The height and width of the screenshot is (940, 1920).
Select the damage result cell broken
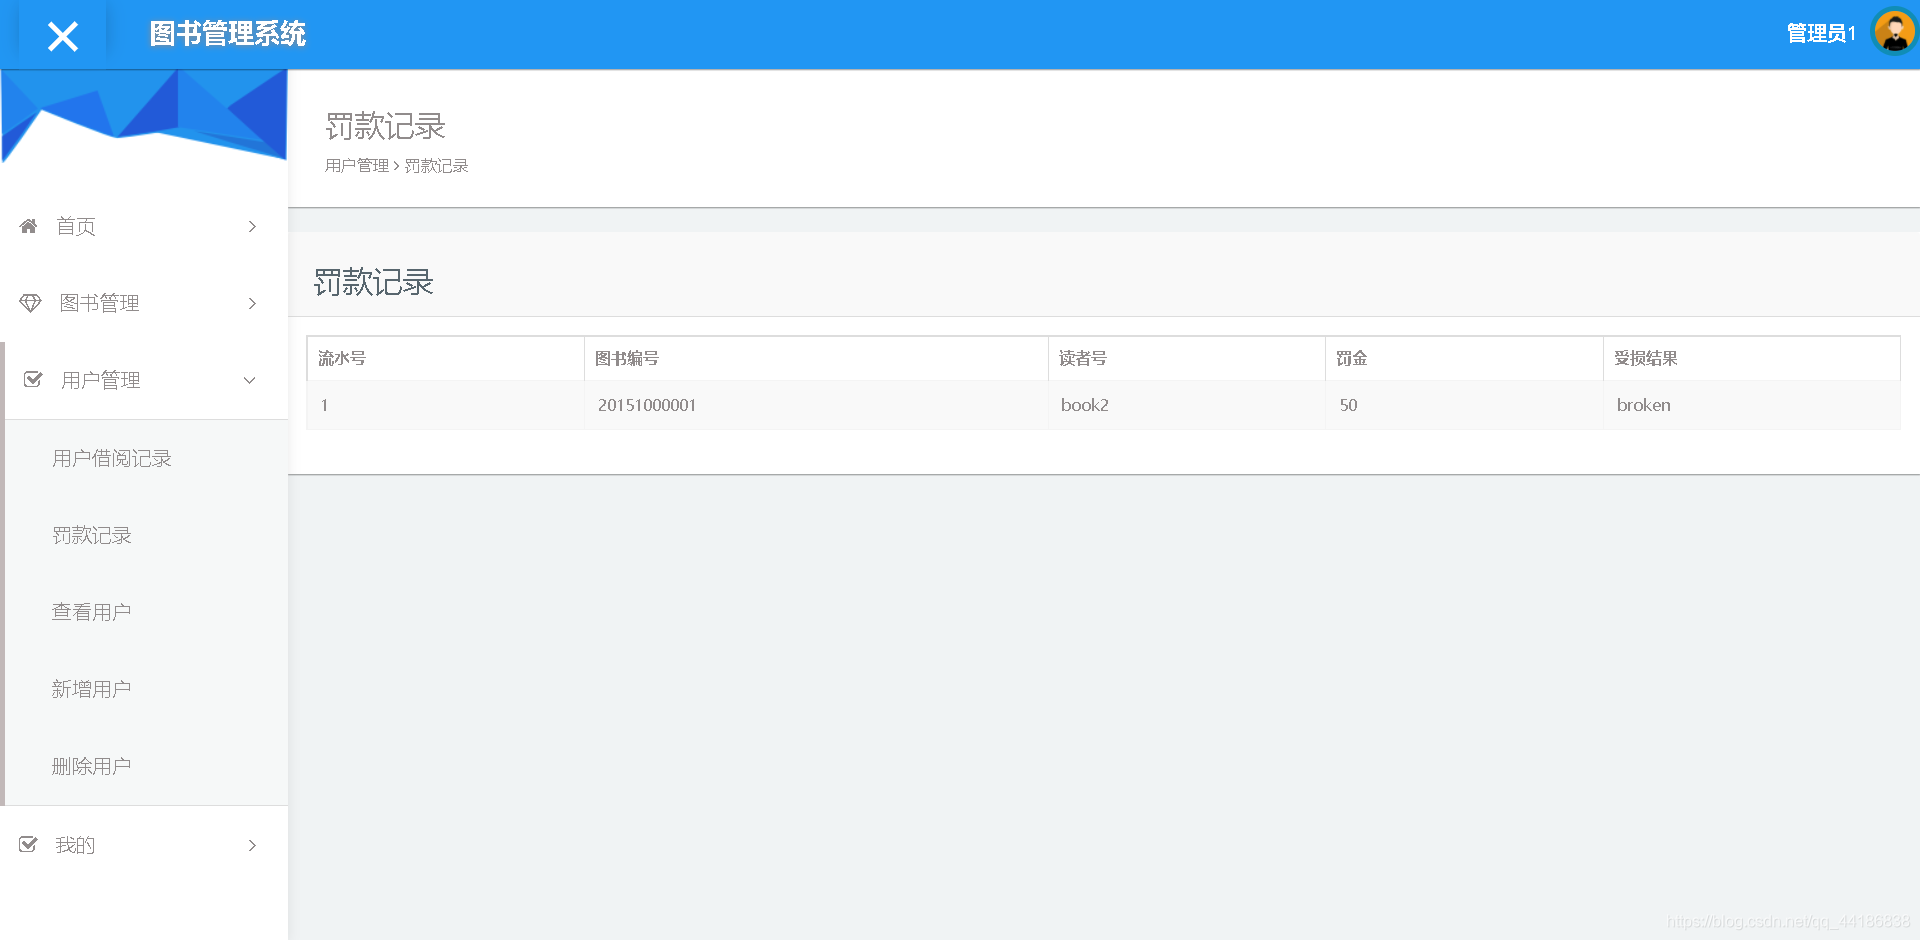(1752, 405)
